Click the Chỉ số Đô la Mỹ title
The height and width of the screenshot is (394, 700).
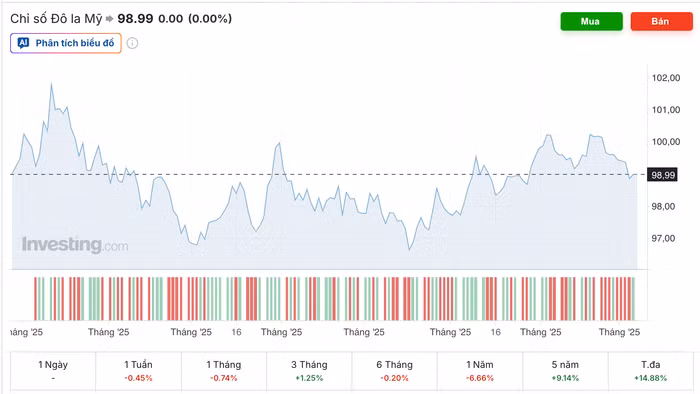point(56,19)
